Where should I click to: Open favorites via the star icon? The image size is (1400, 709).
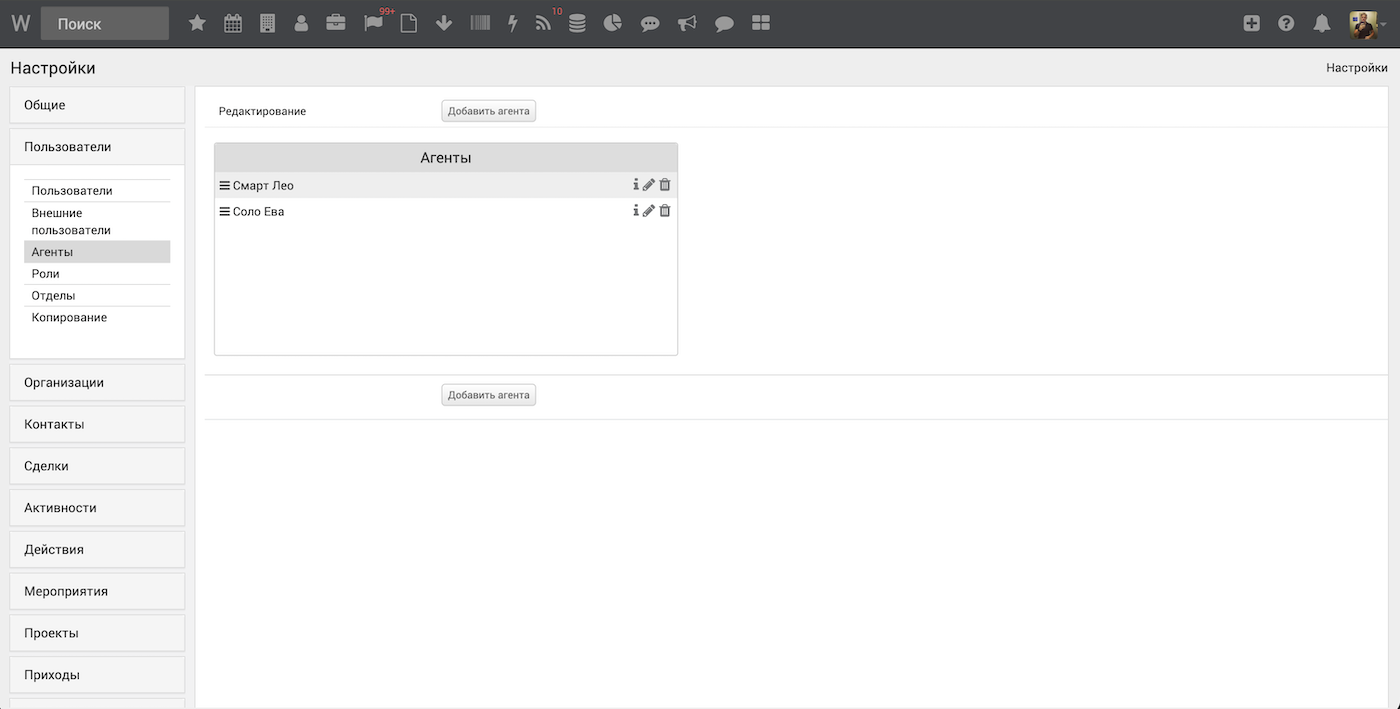(x=197, y=23)
